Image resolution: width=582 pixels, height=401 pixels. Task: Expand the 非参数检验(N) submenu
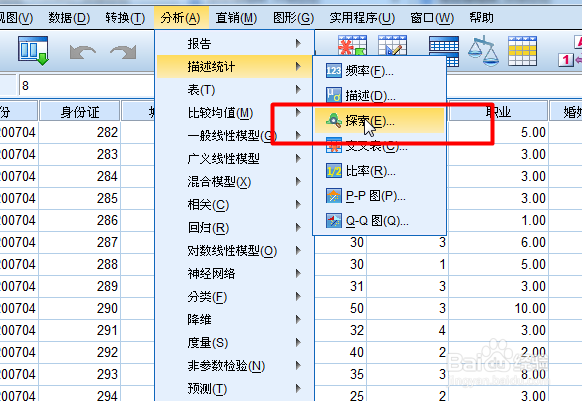point(235,366)
